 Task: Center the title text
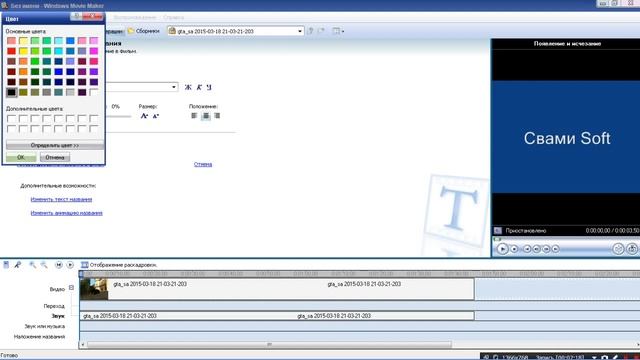(206, 116)
